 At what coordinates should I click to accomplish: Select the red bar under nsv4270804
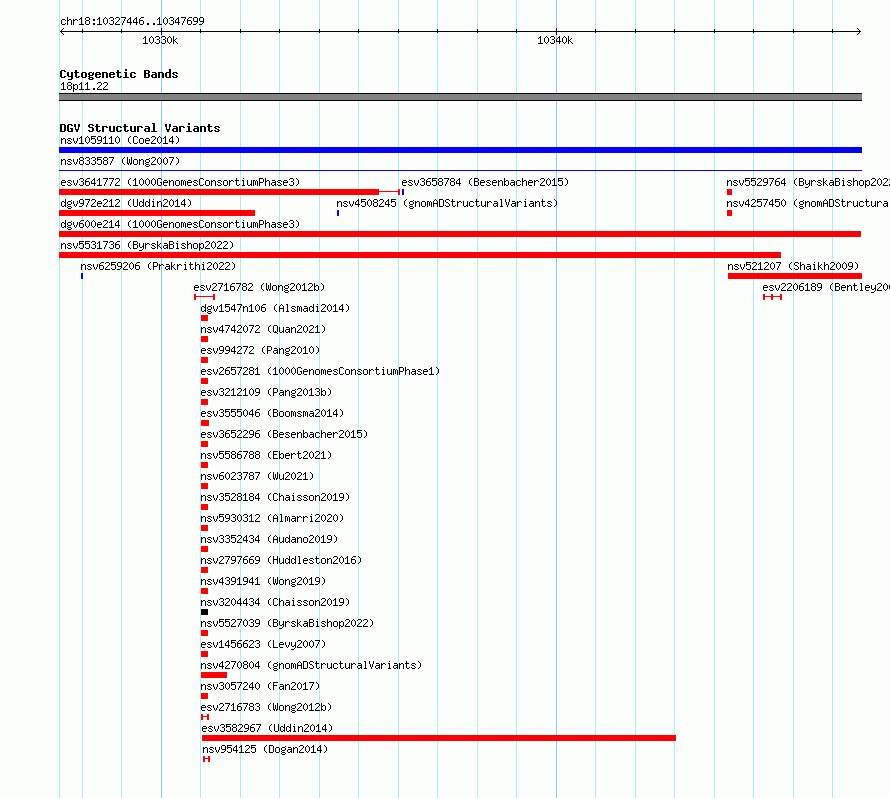[214, 675]
